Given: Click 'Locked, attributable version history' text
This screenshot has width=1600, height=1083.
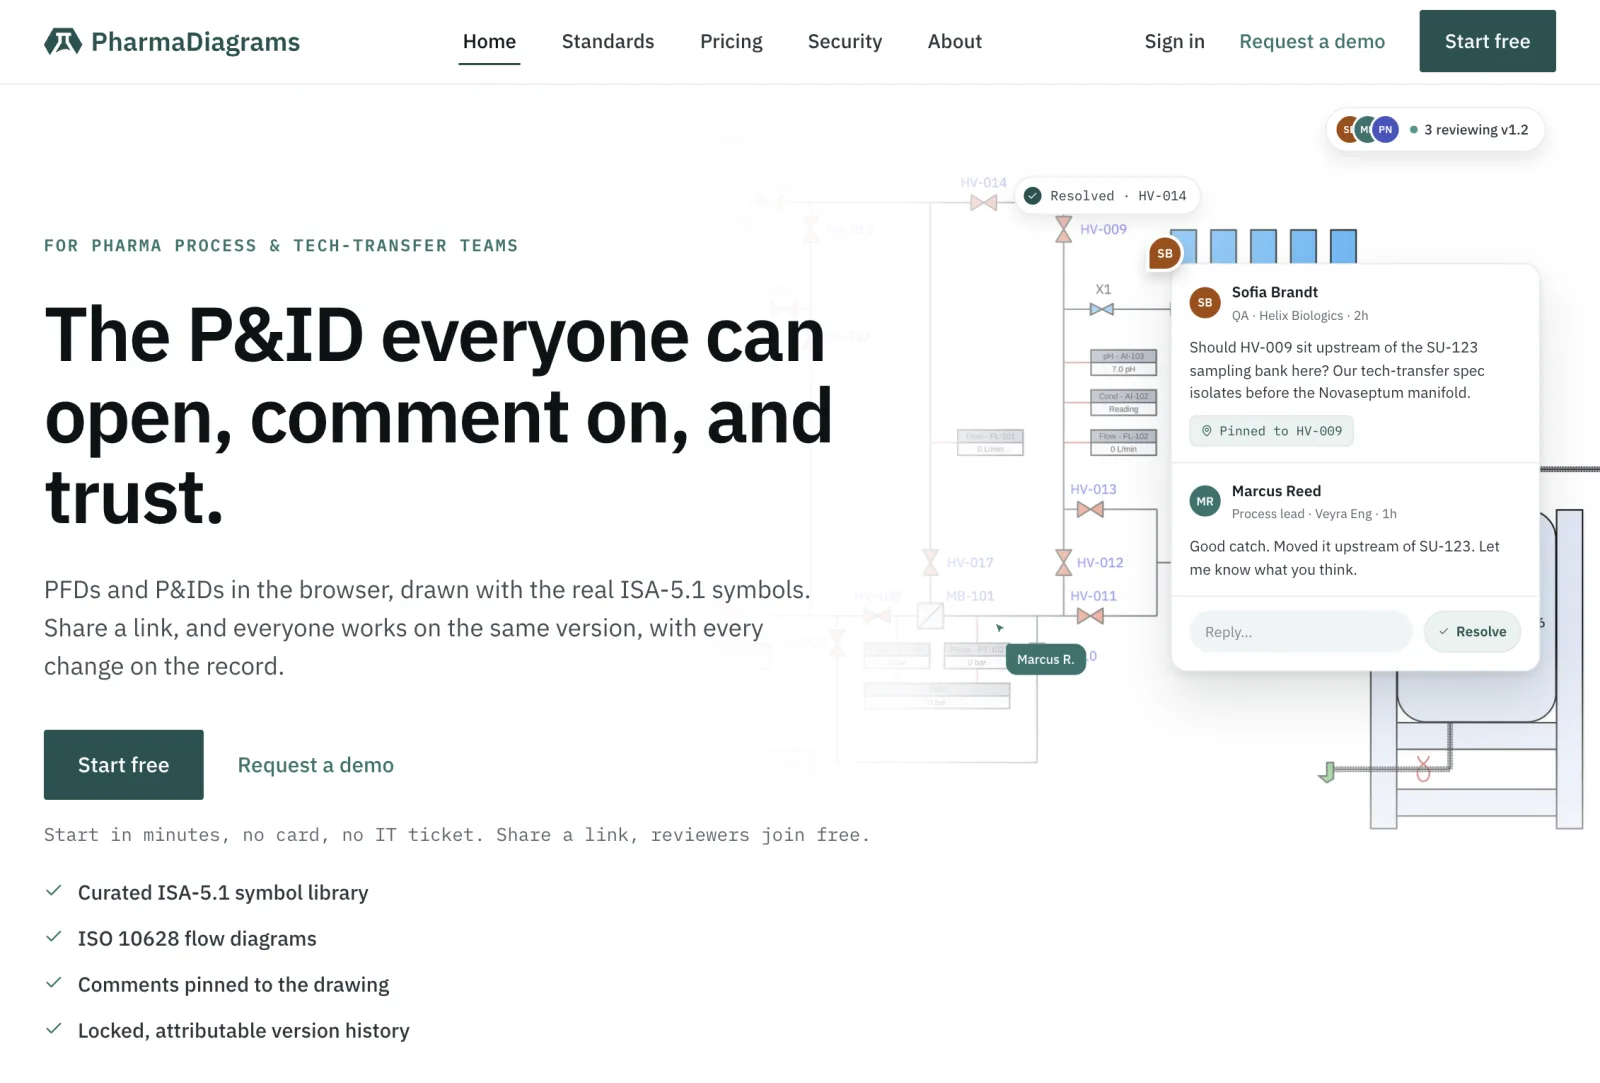Looking at the screenshot, I should coord(244,1031).
